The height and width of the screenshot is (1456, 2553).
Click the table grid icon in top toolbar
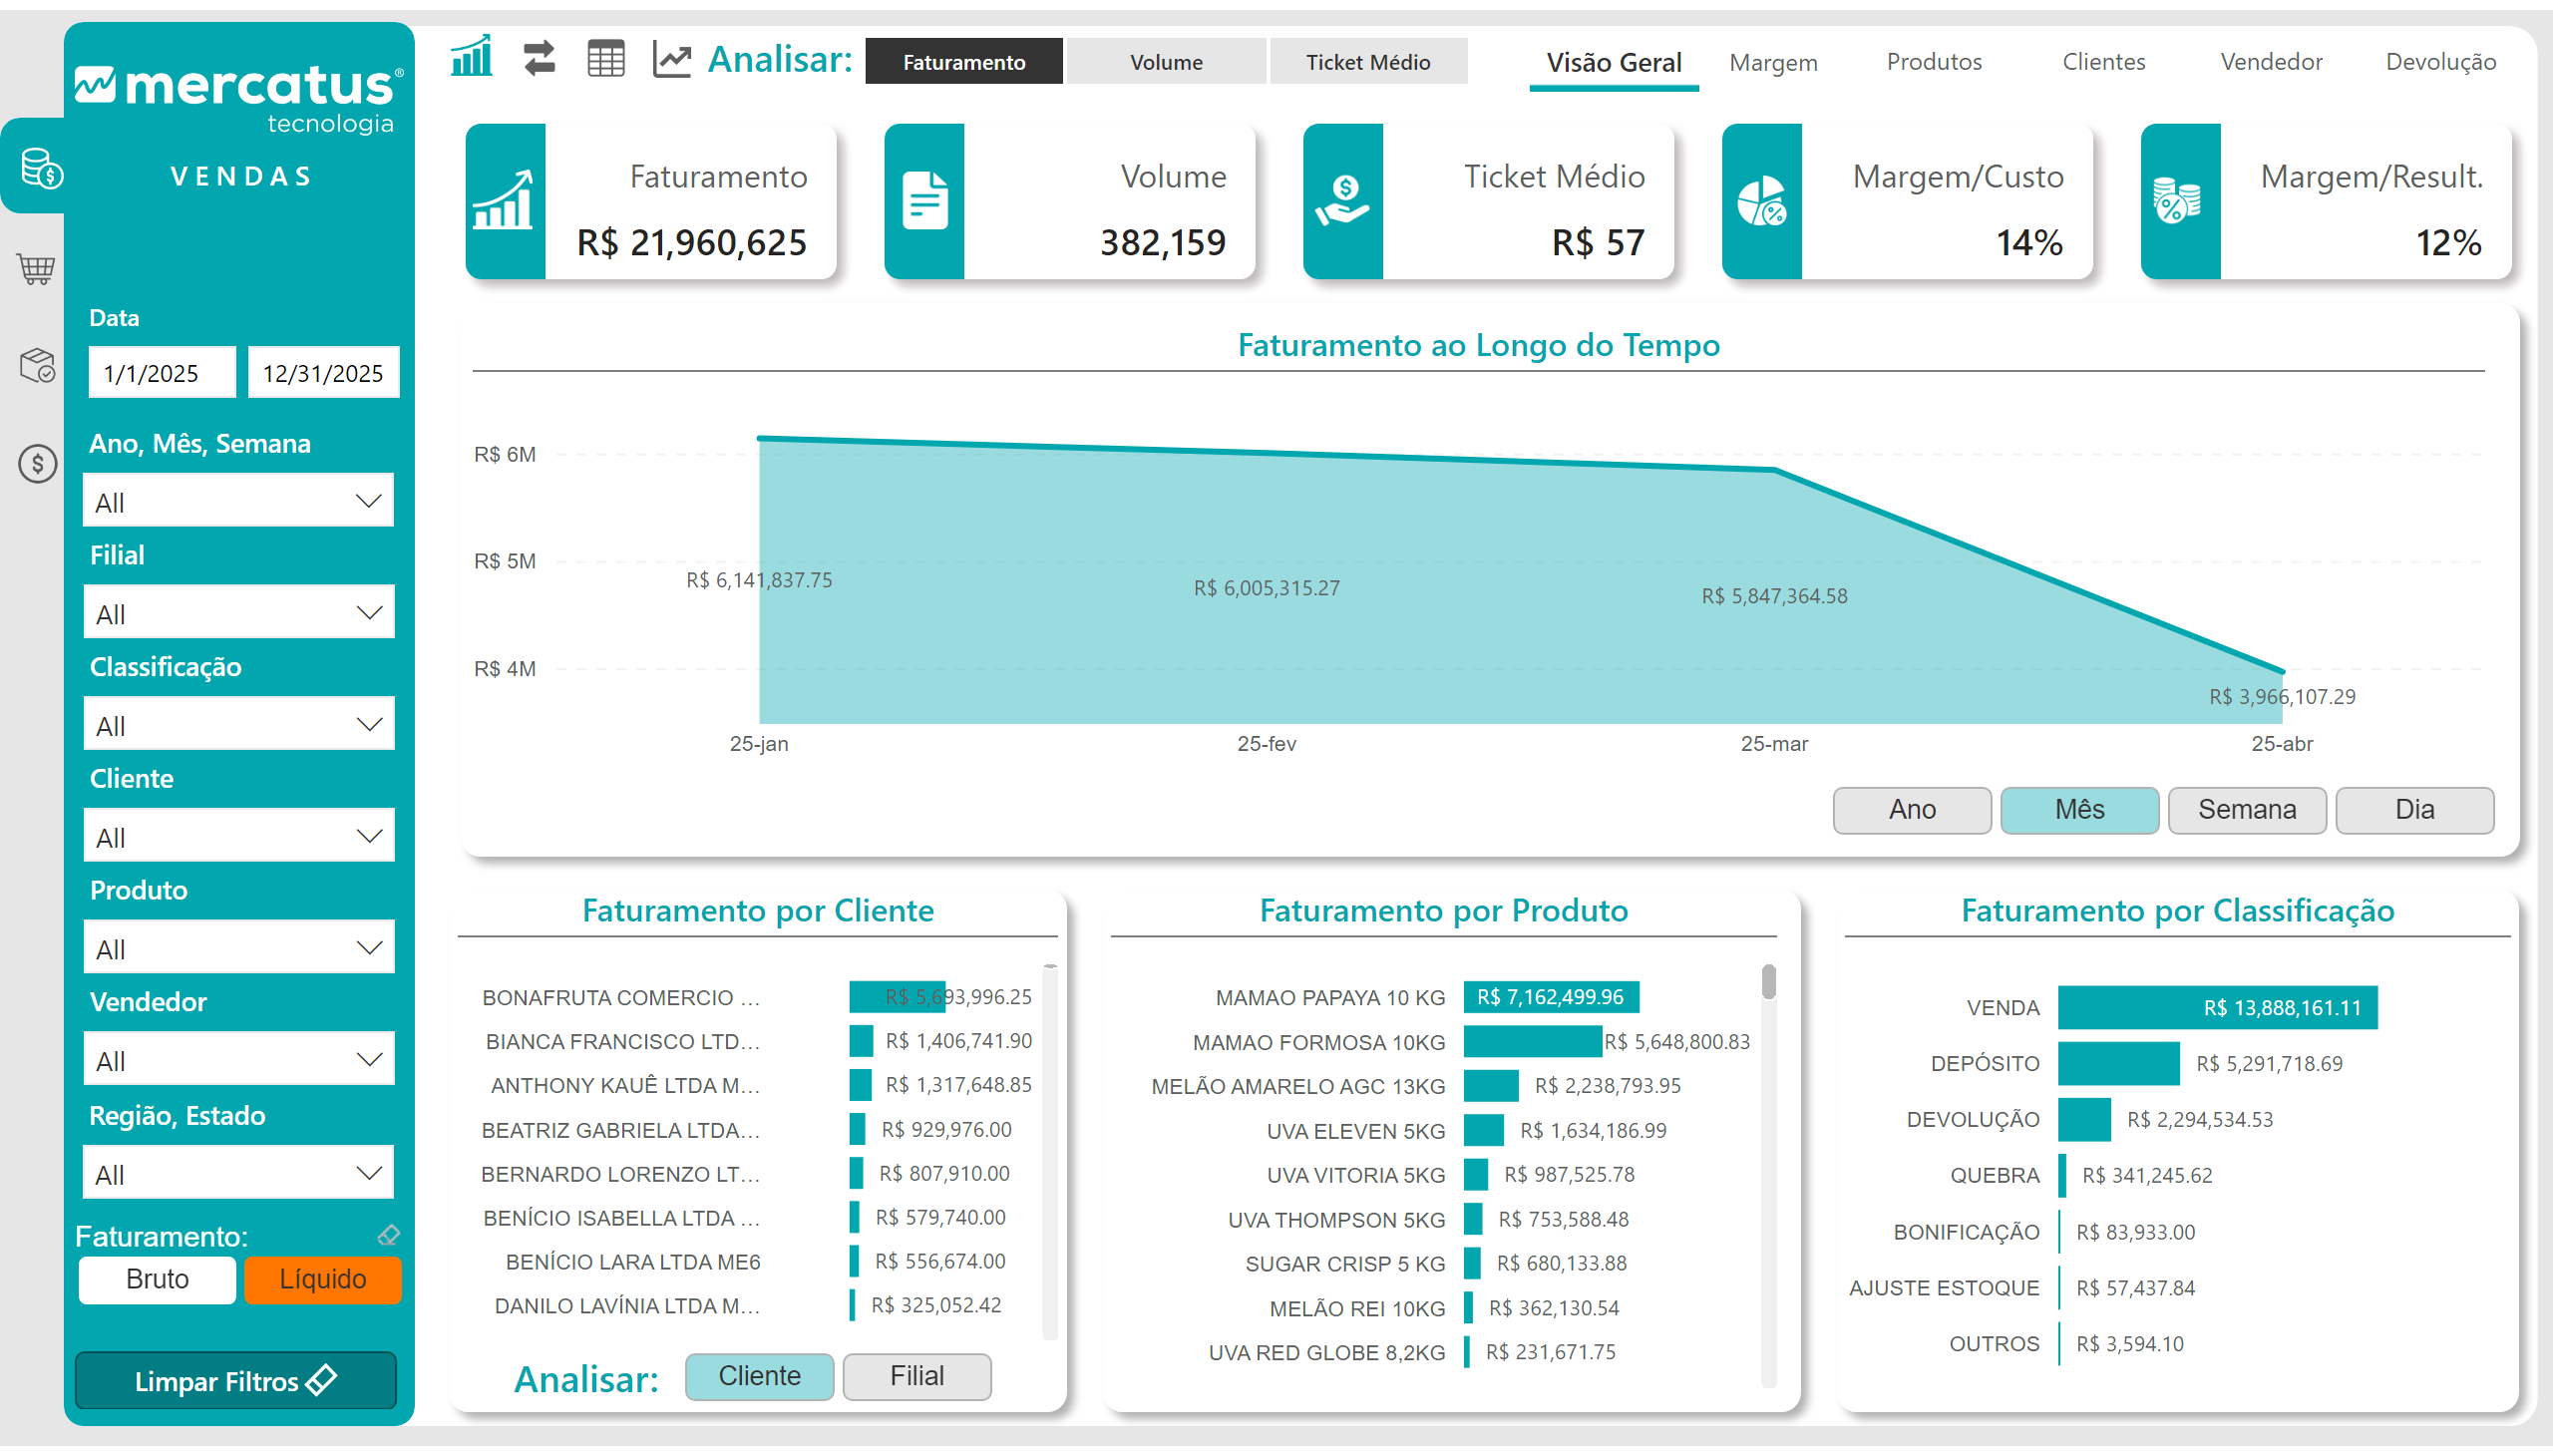605,59
